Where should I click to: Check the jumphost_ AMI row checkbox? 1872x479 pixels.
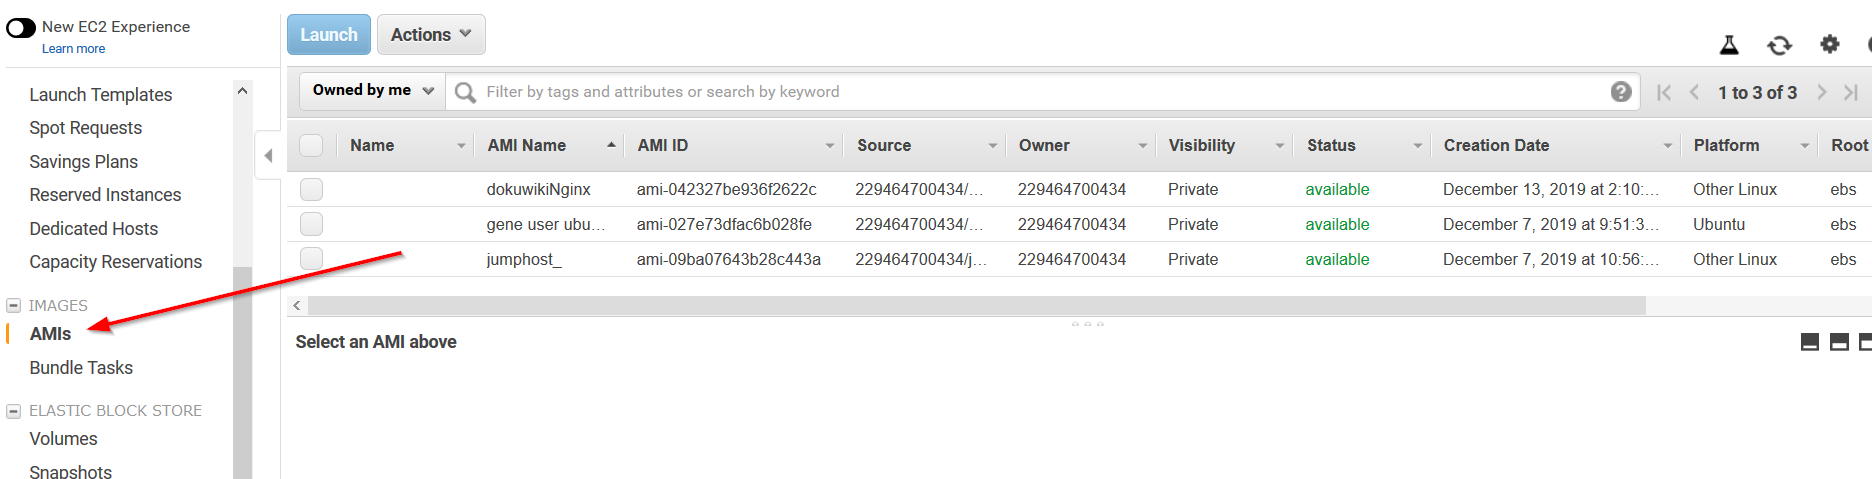point(312,259)
